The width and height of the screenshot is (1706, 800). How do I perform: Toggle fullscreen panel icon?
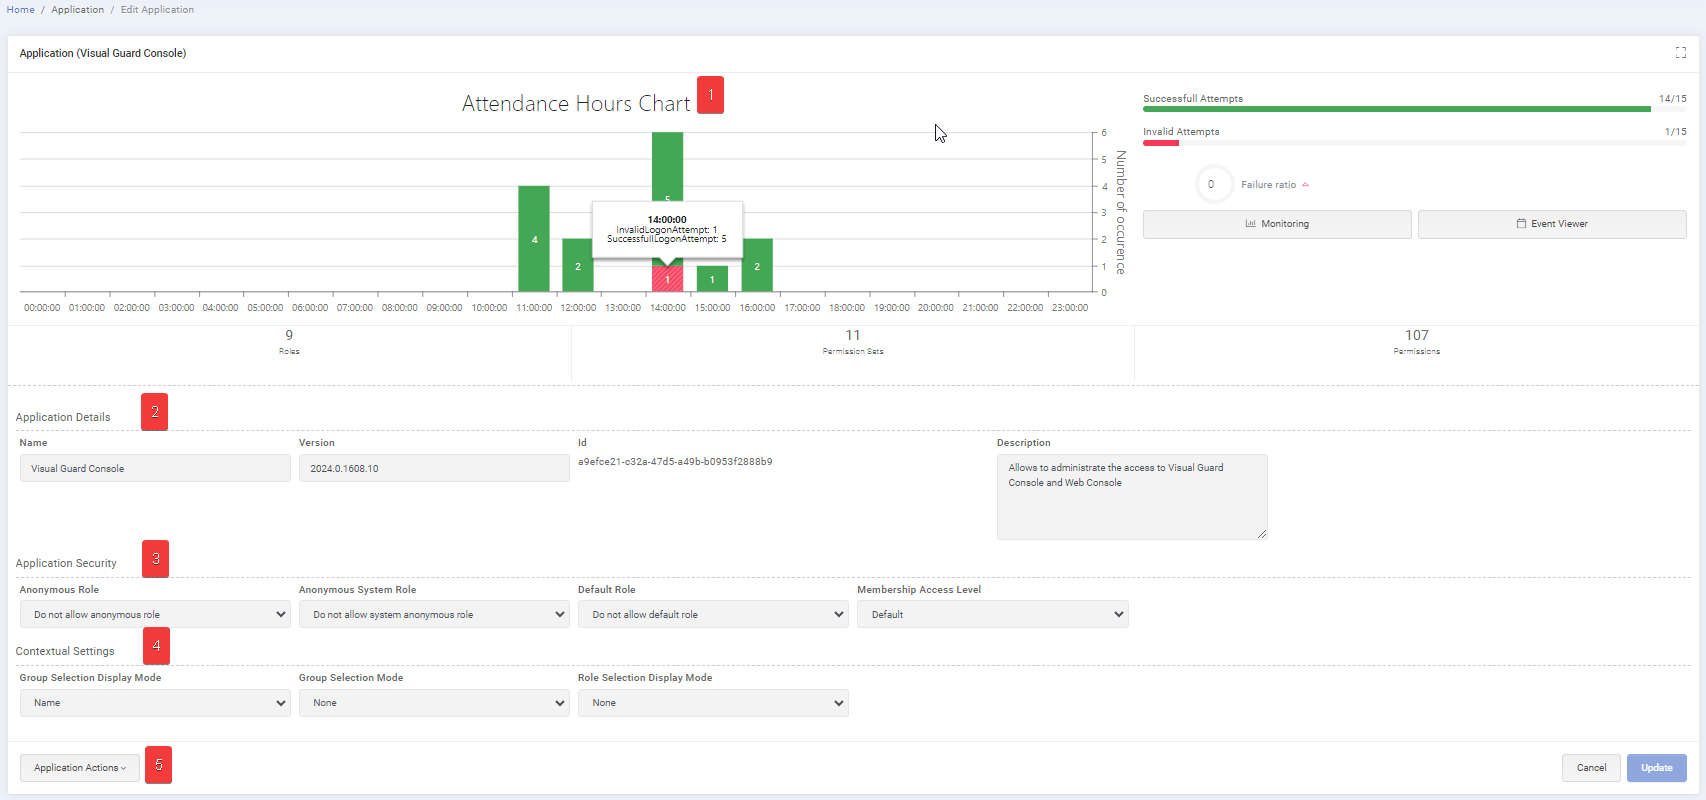tap(1681, 53)
